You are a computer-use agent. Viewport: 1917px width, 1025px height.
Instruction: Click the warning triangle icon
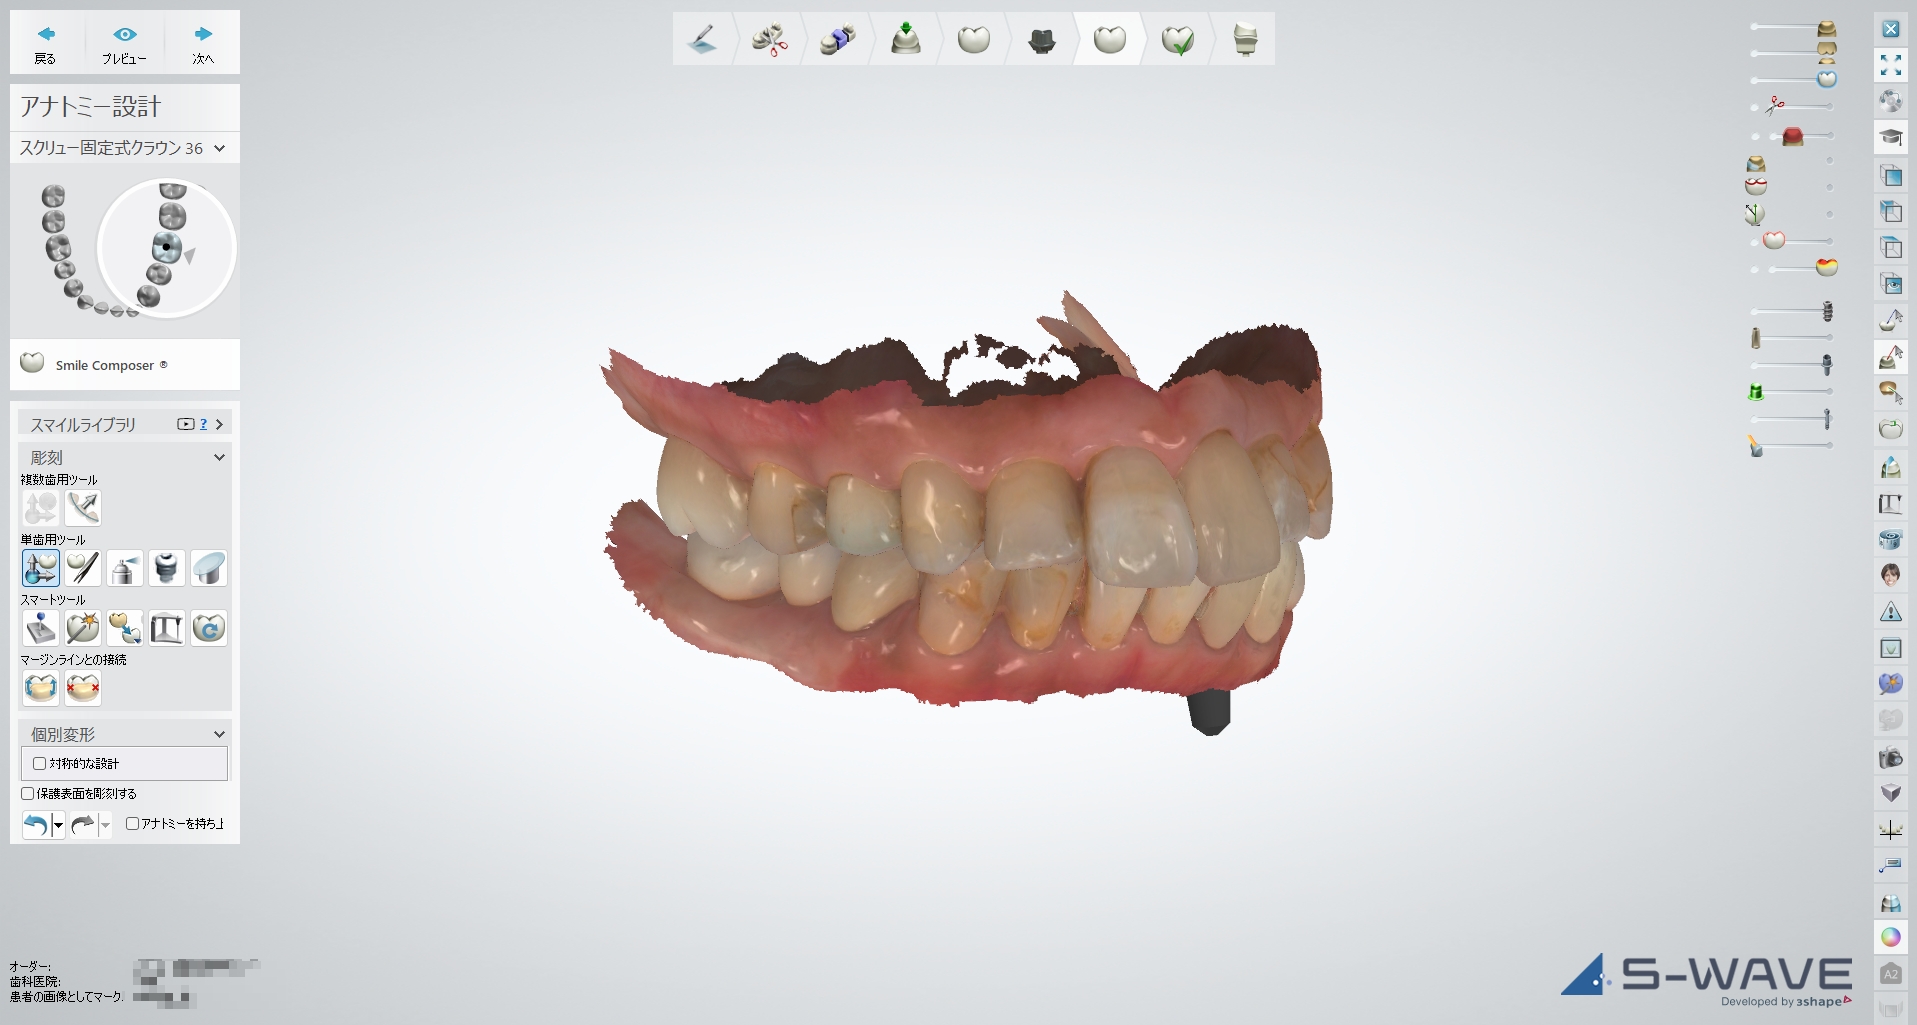pos(1891,611)
